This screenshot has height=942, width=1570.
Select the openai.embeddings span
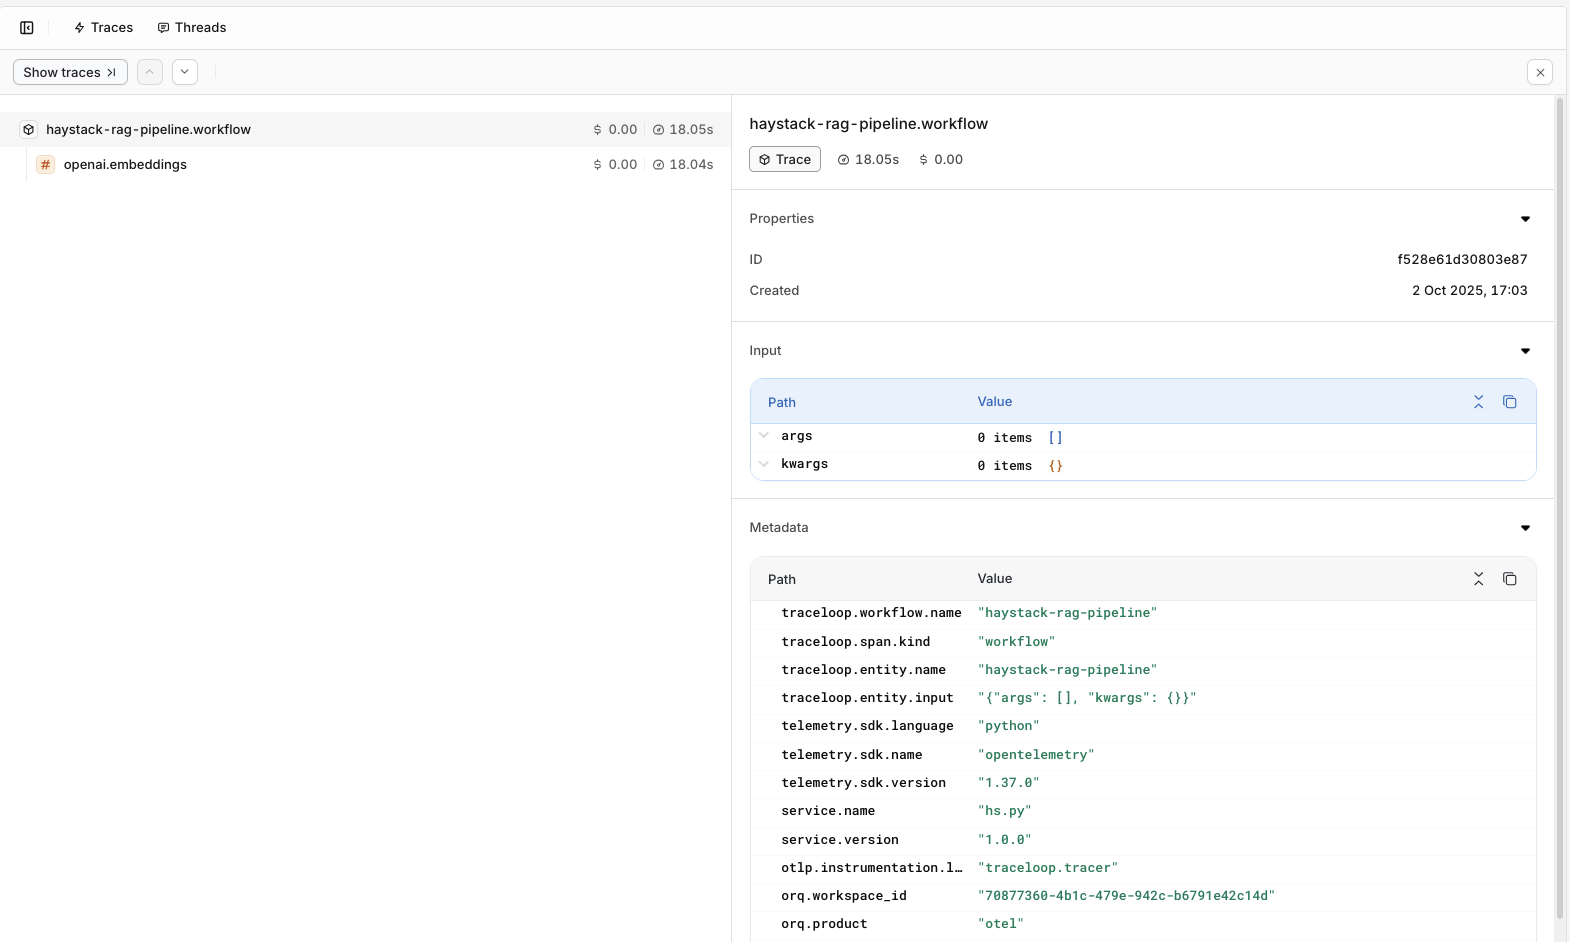click(x=125, y=165)
